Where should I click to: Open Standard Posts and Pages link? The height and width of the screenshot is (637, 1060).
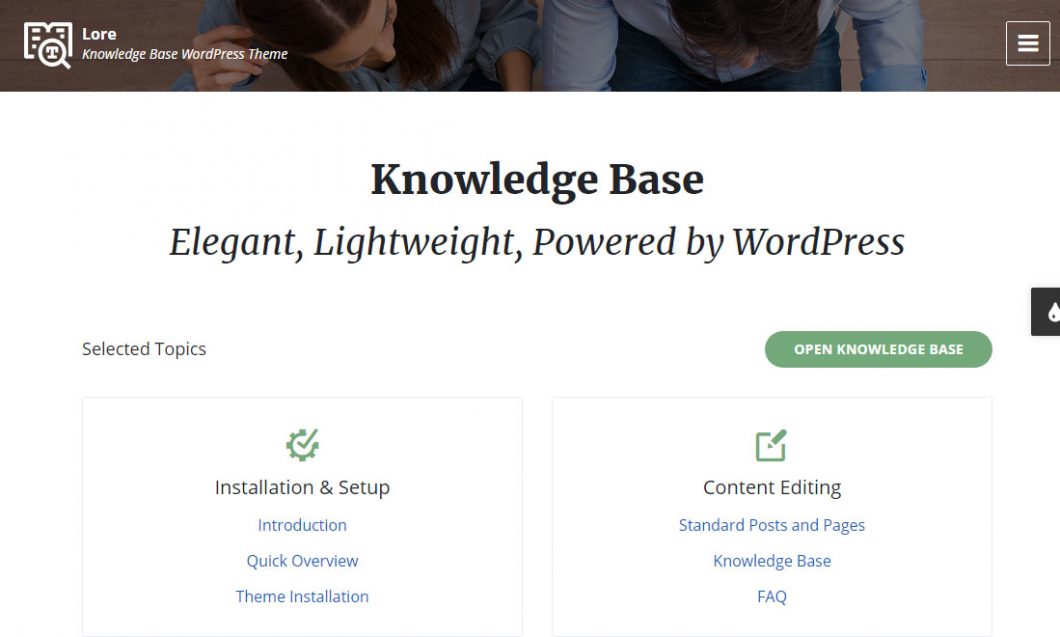(x=771, y=525)
